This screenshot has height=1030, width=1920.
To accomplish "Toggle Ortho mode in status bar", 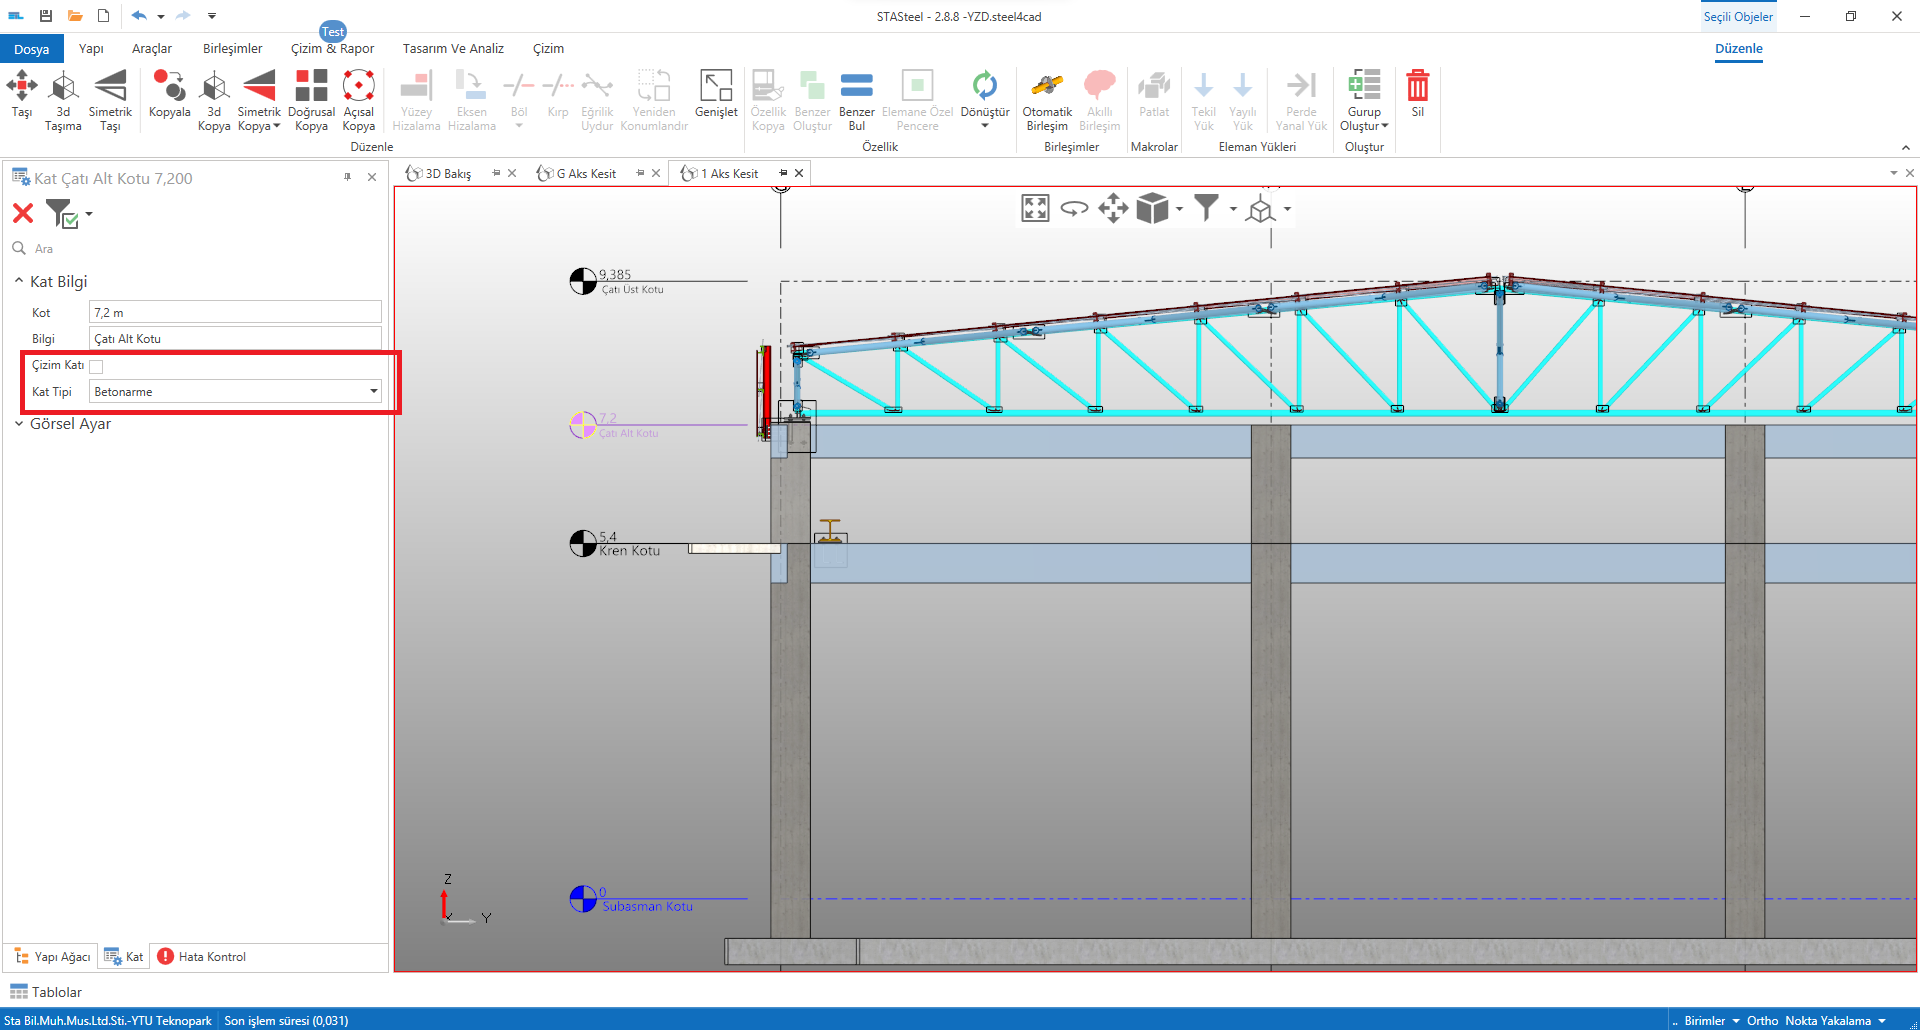I will (x=1762, y=1021).
